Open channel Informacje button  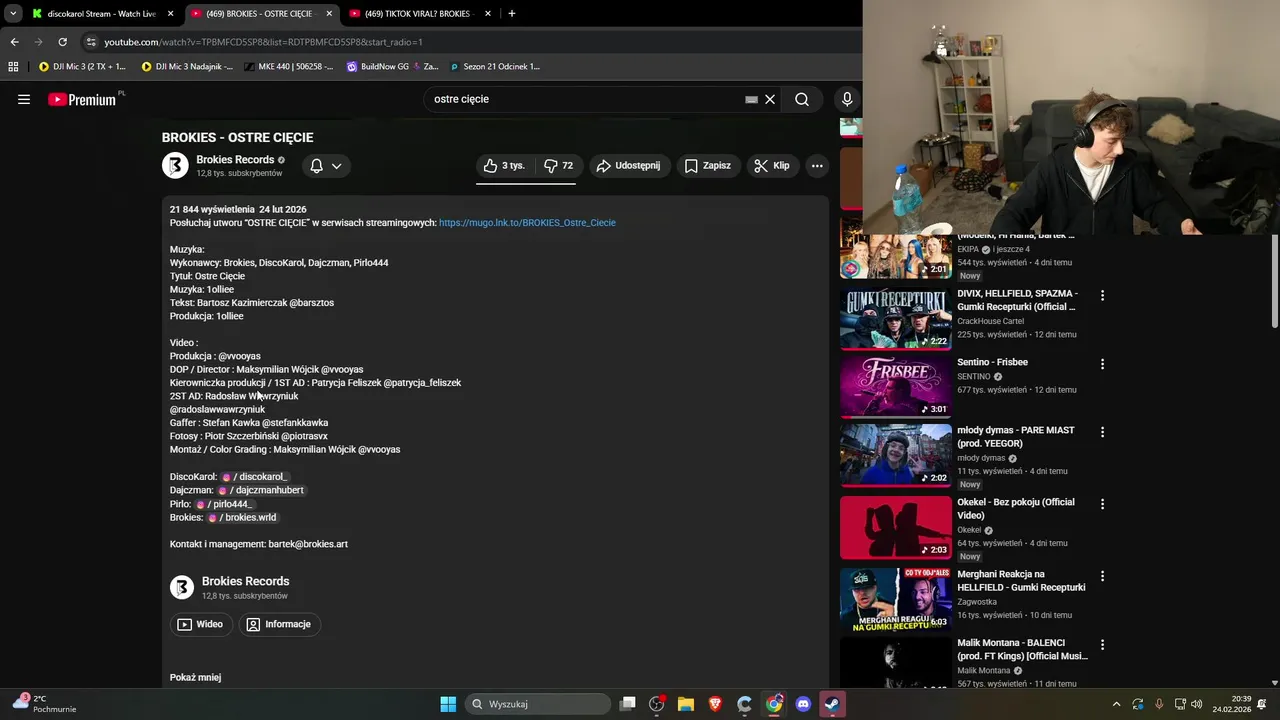click(279, 624)
